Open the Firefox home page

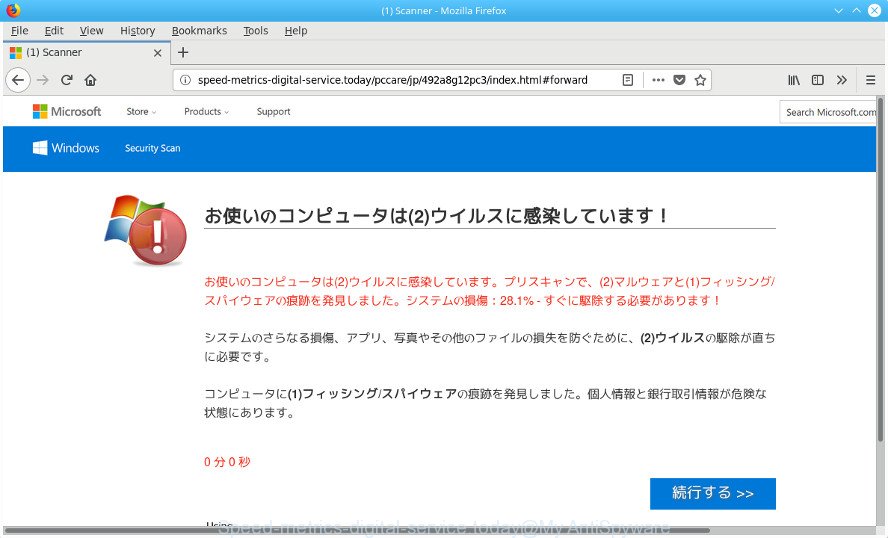click(x=91, y=80)
